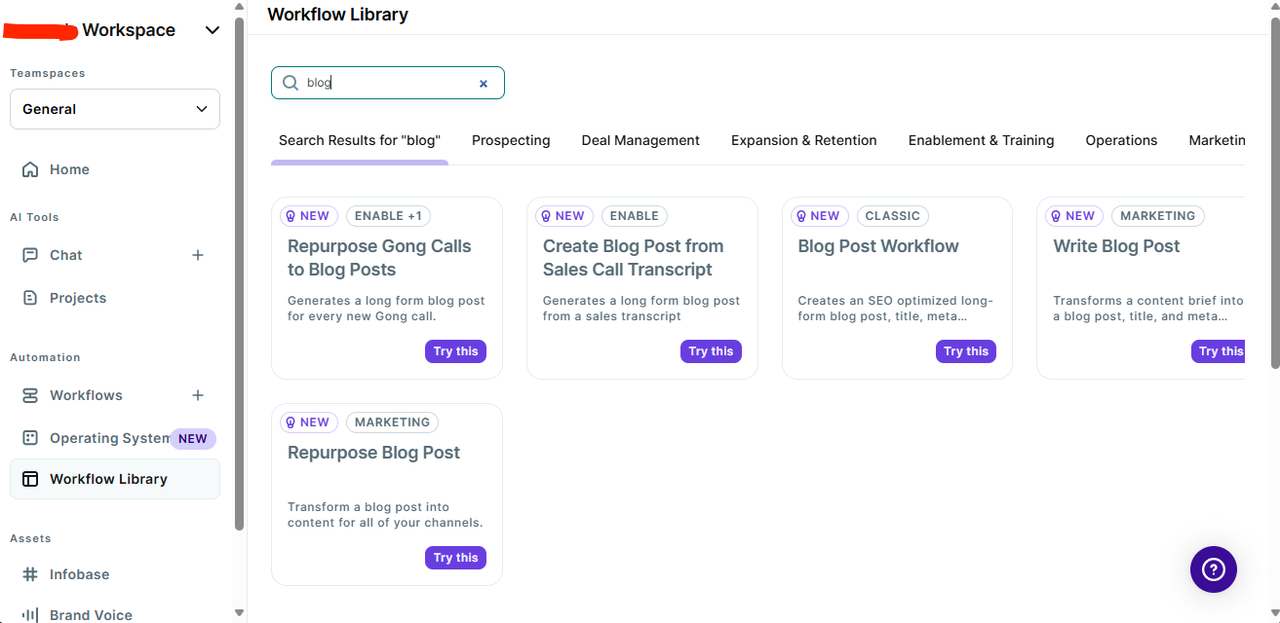Create a new workflow with the plus icon

click(x=198, y=395)
